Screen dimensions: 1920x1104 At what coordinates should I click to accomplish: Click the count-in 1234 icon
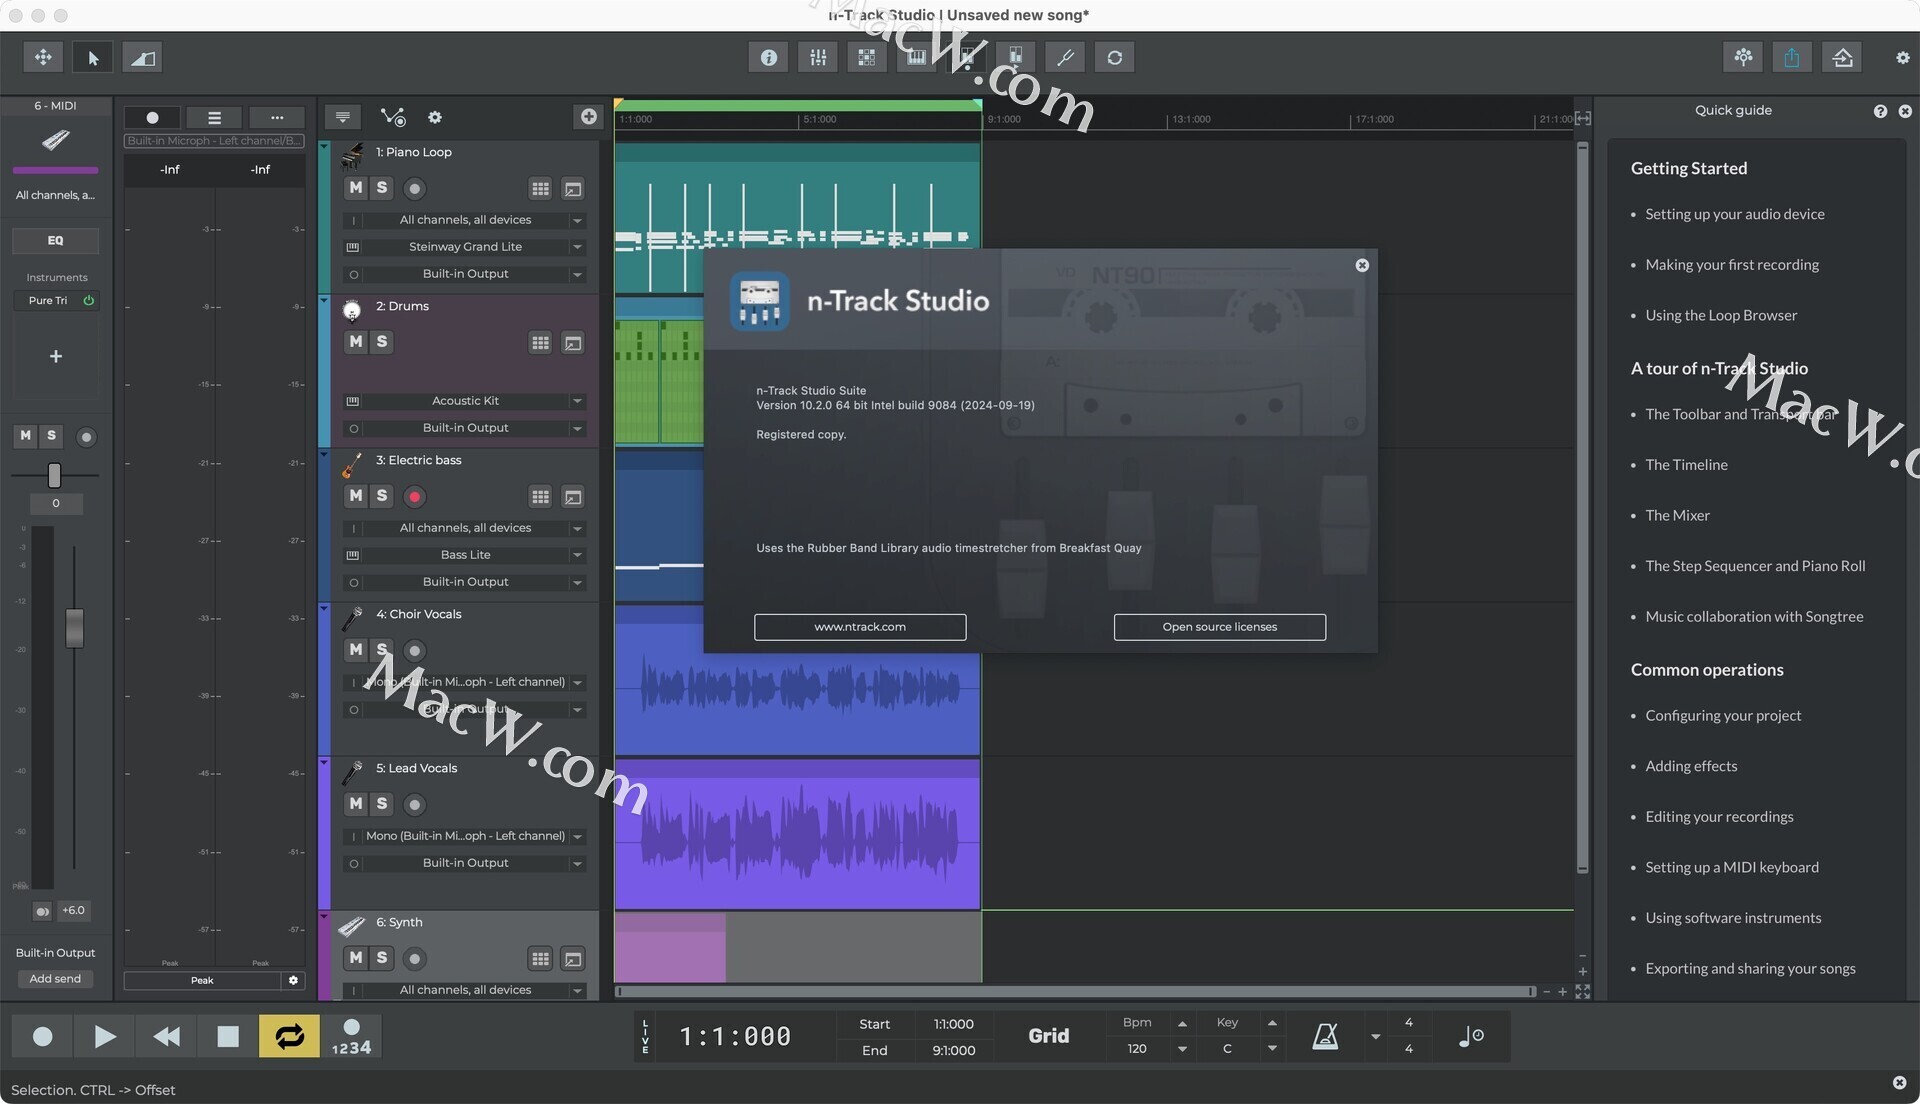click(351, 1037)
